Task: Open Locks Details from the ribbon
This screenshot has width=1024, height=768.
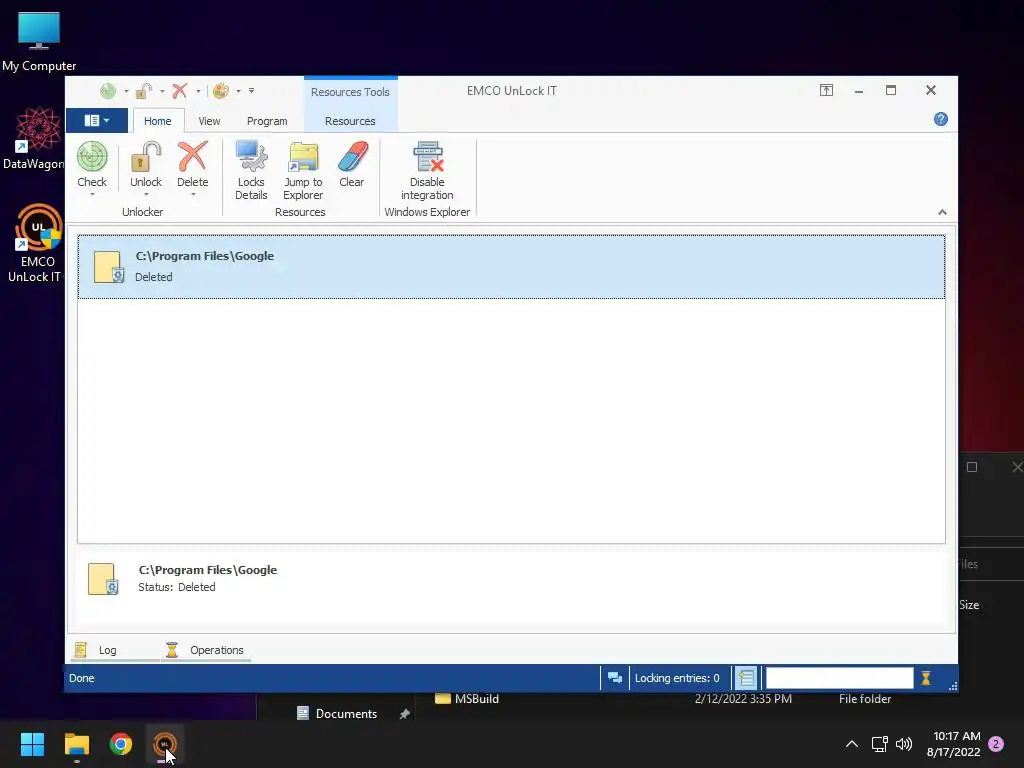Action: tap(251, 170)
